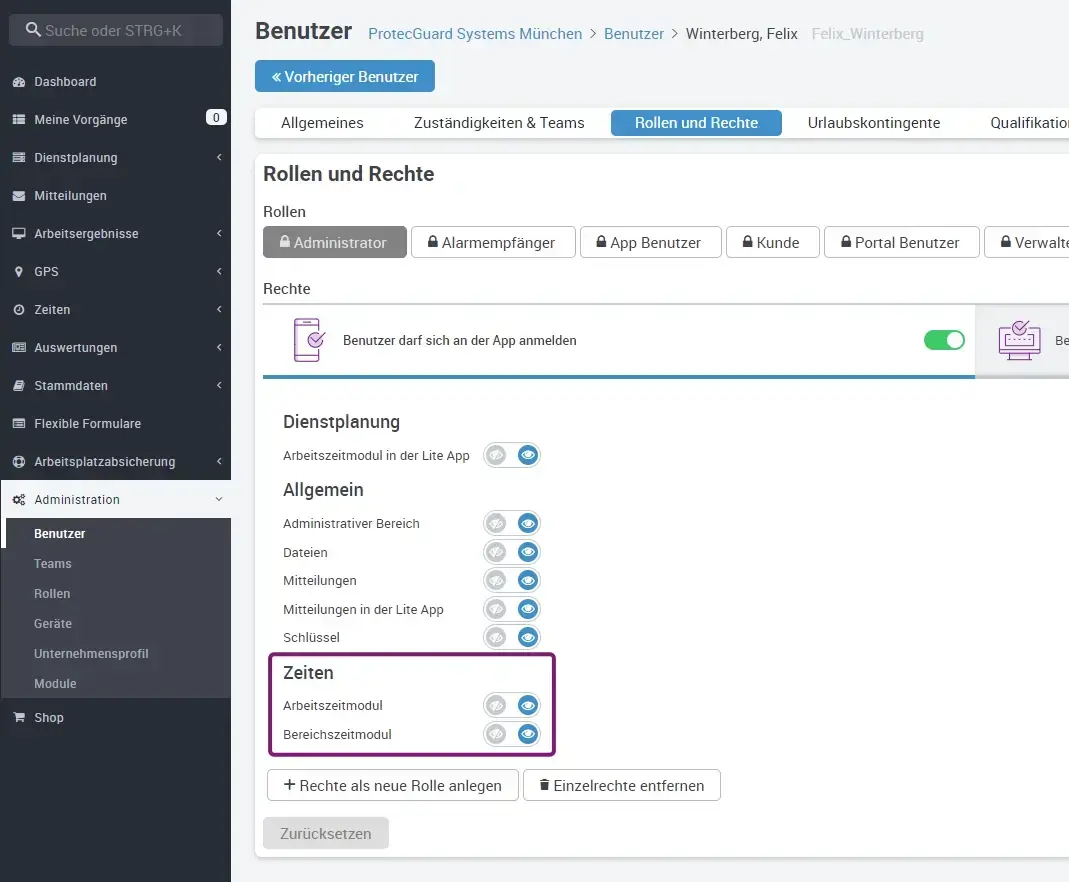Enable visible eye for Schlüssel permission
This screenshot has width=1069, height=882.
point(528,637)
